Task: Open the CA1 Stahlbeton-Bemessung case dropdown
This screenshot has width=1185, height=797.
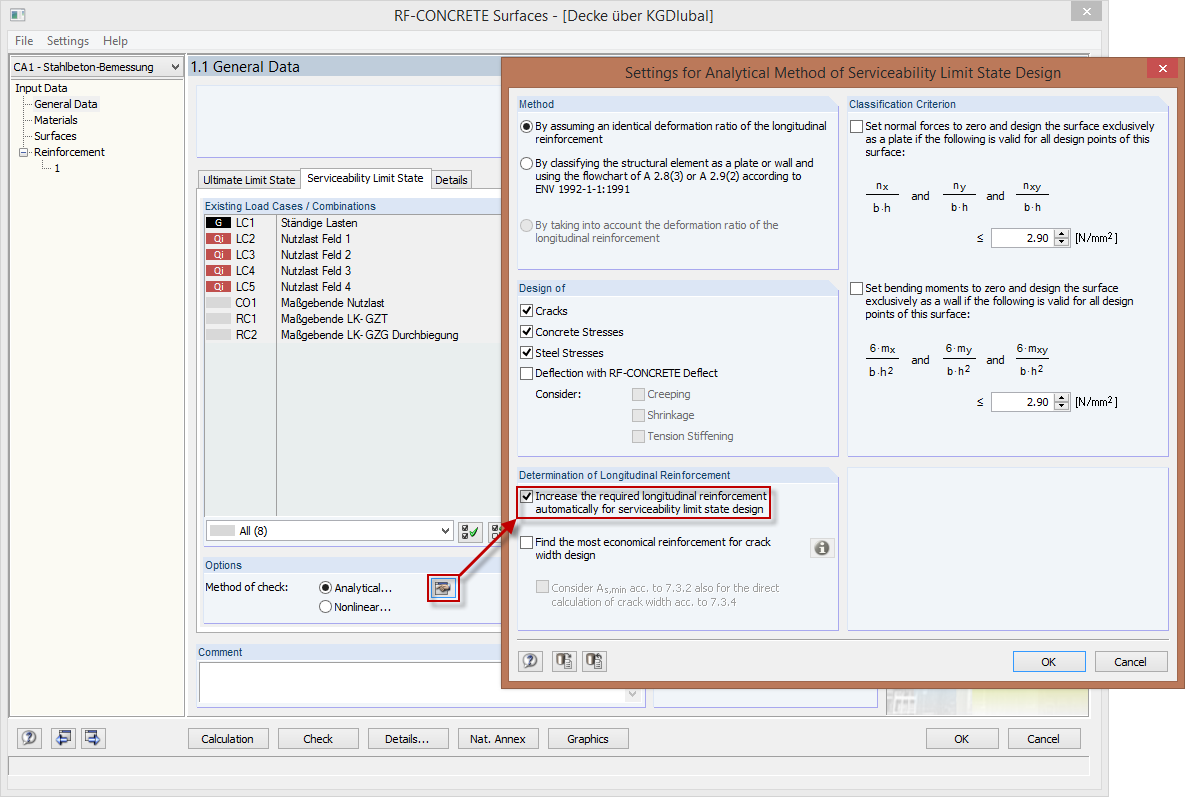Action: tap(175, 66)
